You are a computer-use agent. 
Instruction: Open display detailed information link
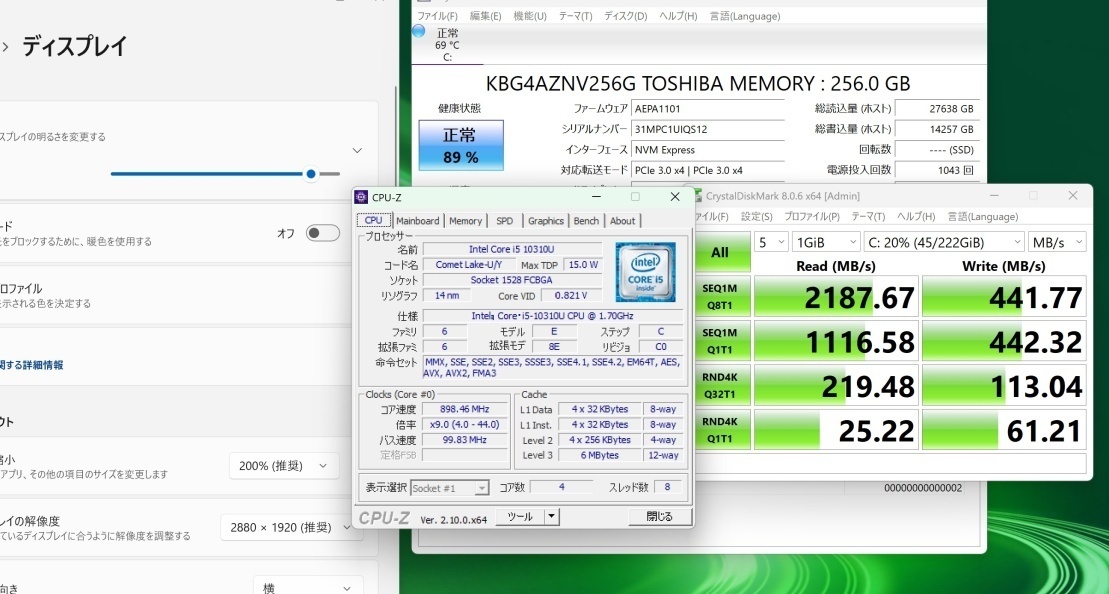tap(32, 365)
